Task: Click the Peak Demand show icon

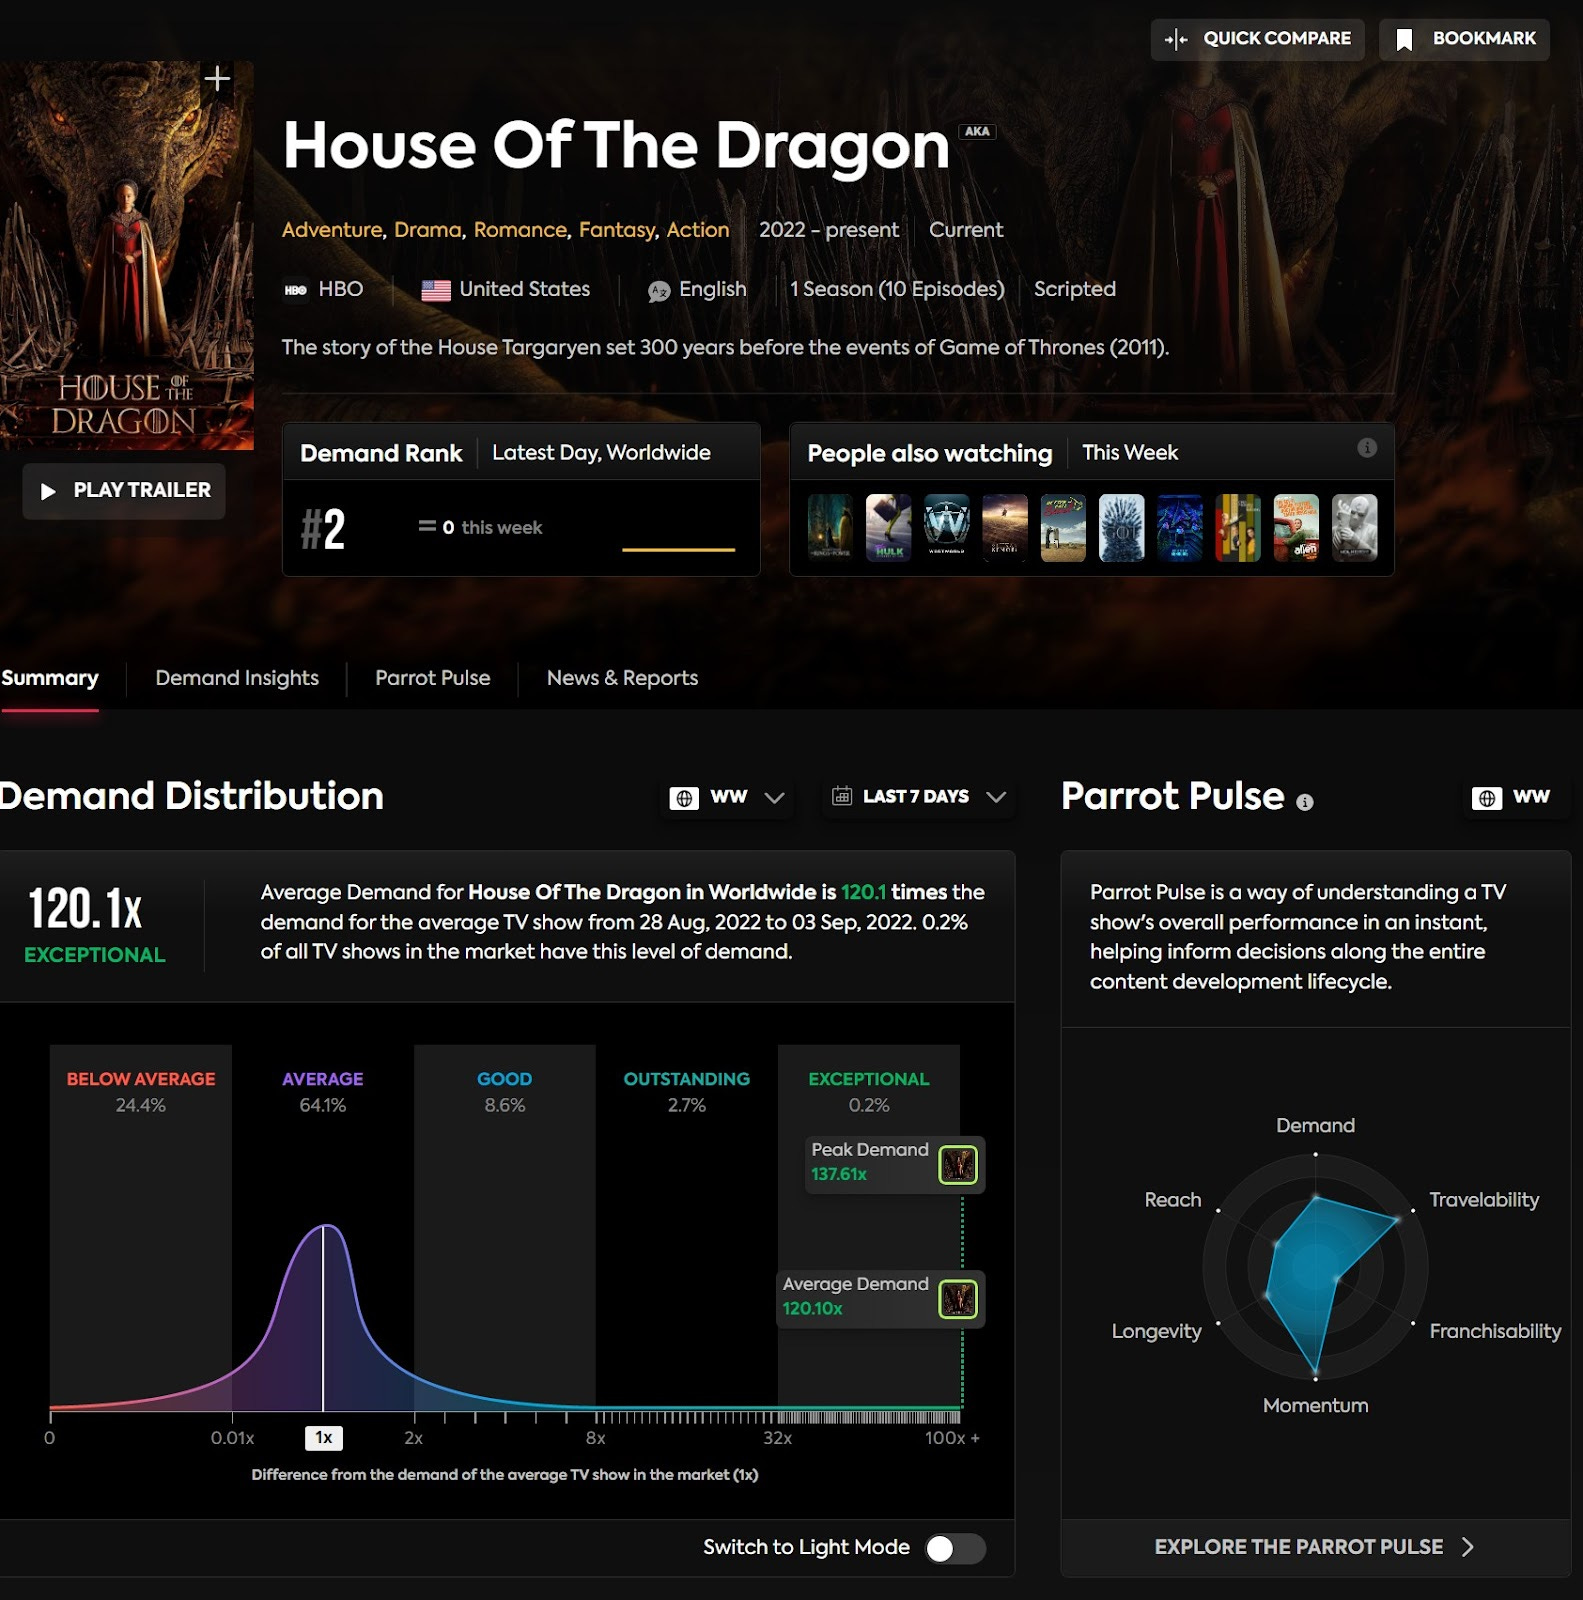Action: tap(958, 1165)
